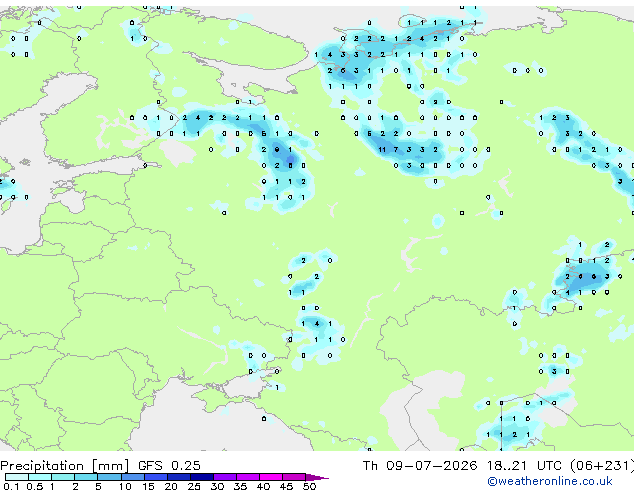
Task: Click the 45–50 mm legend swatch
Action: click(x=294, y=477)
